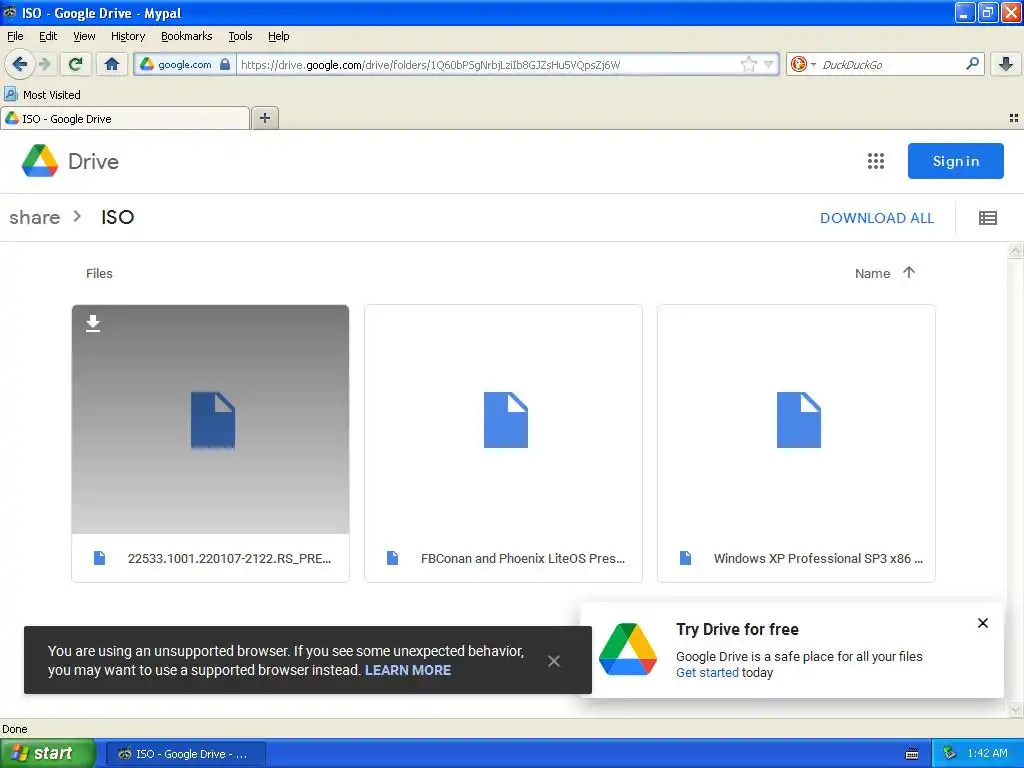The height and width of the screenshot is (768, 1024).
Task: Open the Google apps grid launcher
Action: [876, 161]
